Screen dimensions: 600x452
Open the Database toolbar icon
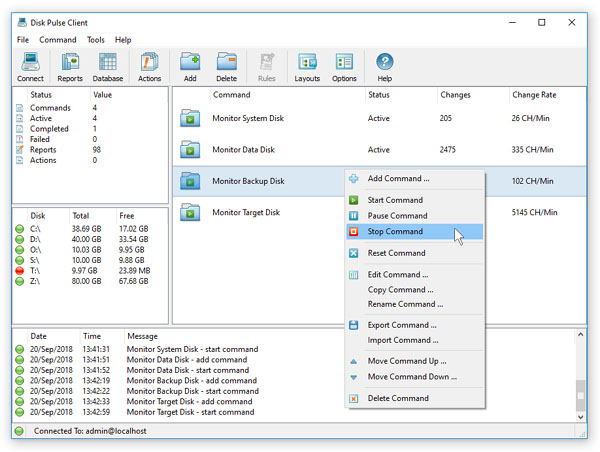108,62
